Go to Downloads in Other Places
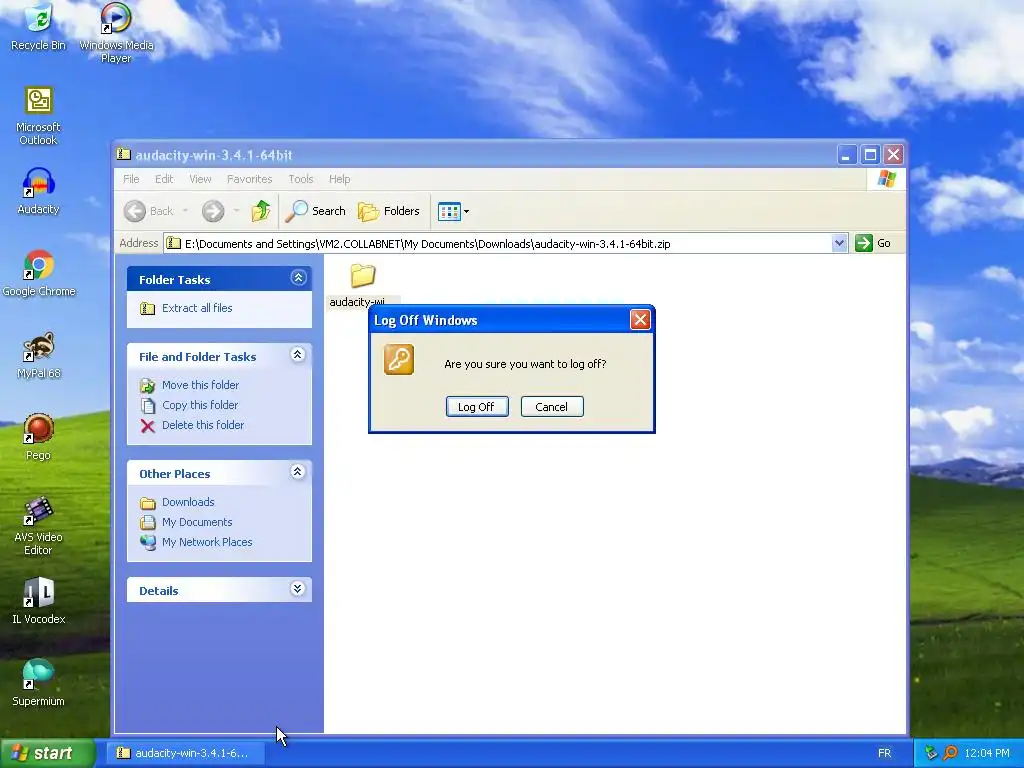The height and width of the screenshot is (768, 1024). pyautogui.click(x=188, y=502)
